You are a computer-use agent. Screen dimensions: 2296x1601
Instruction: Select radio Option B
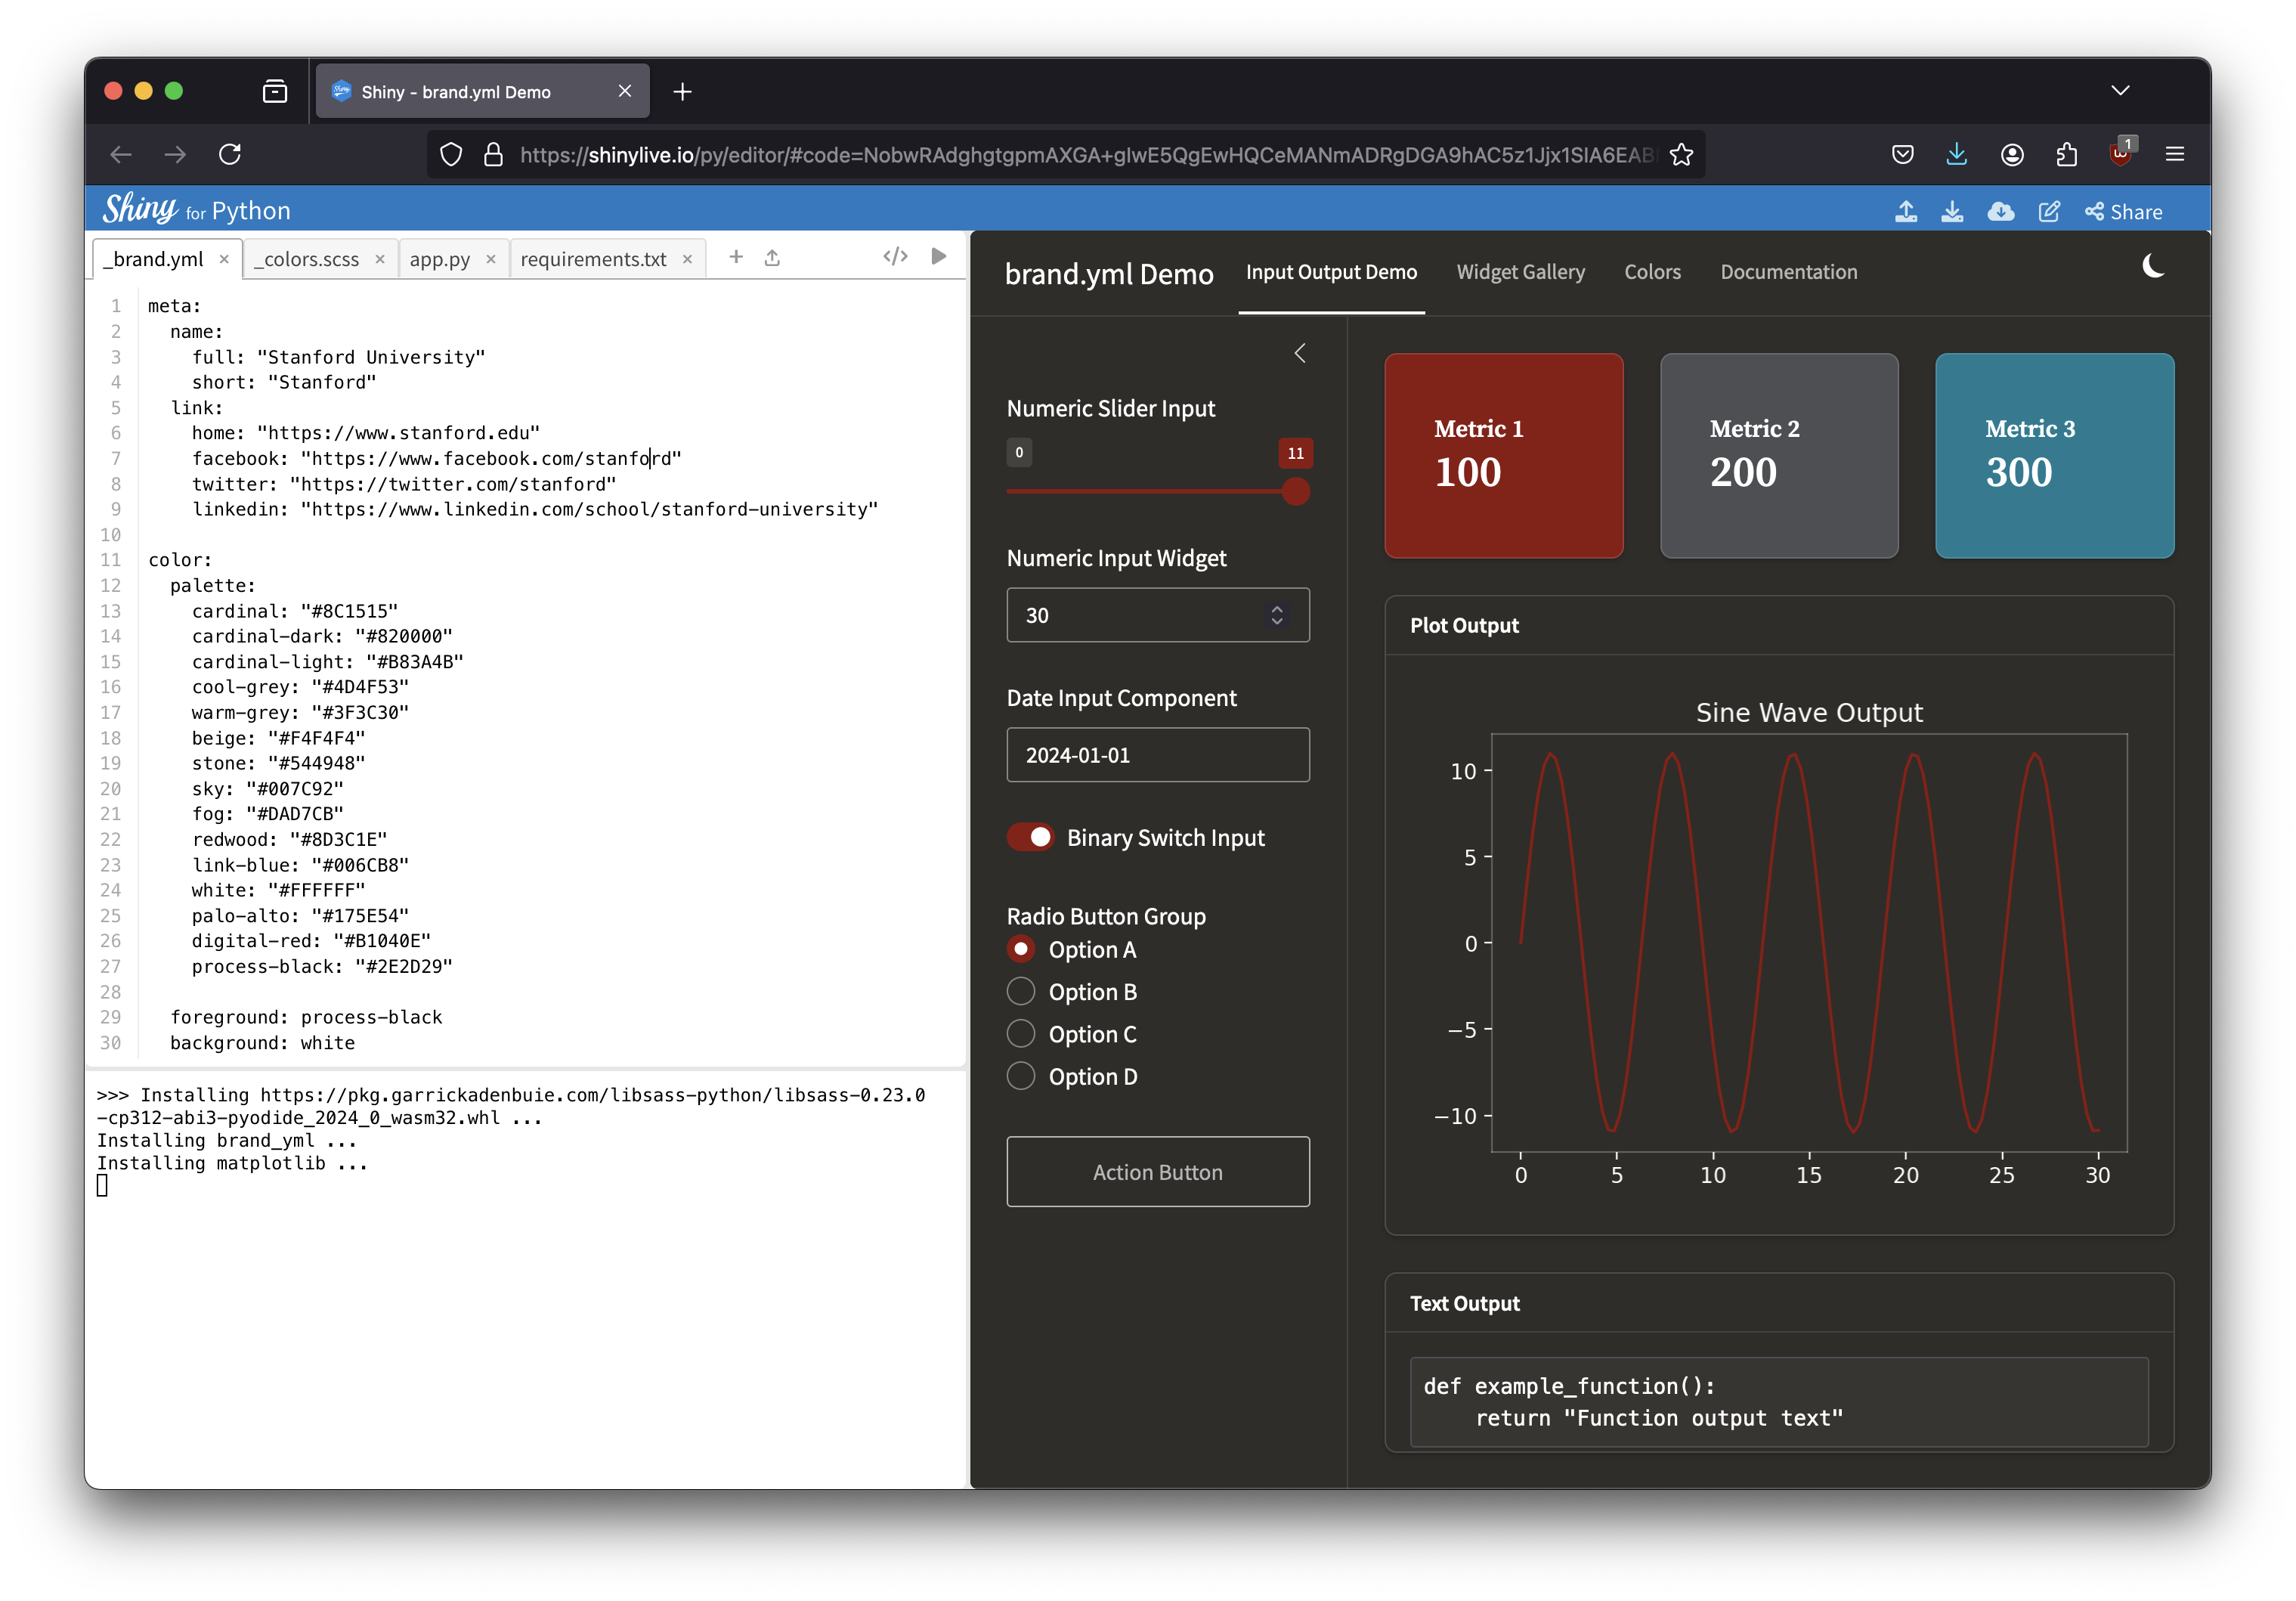pyautogui.click(x=1020, y=991)
